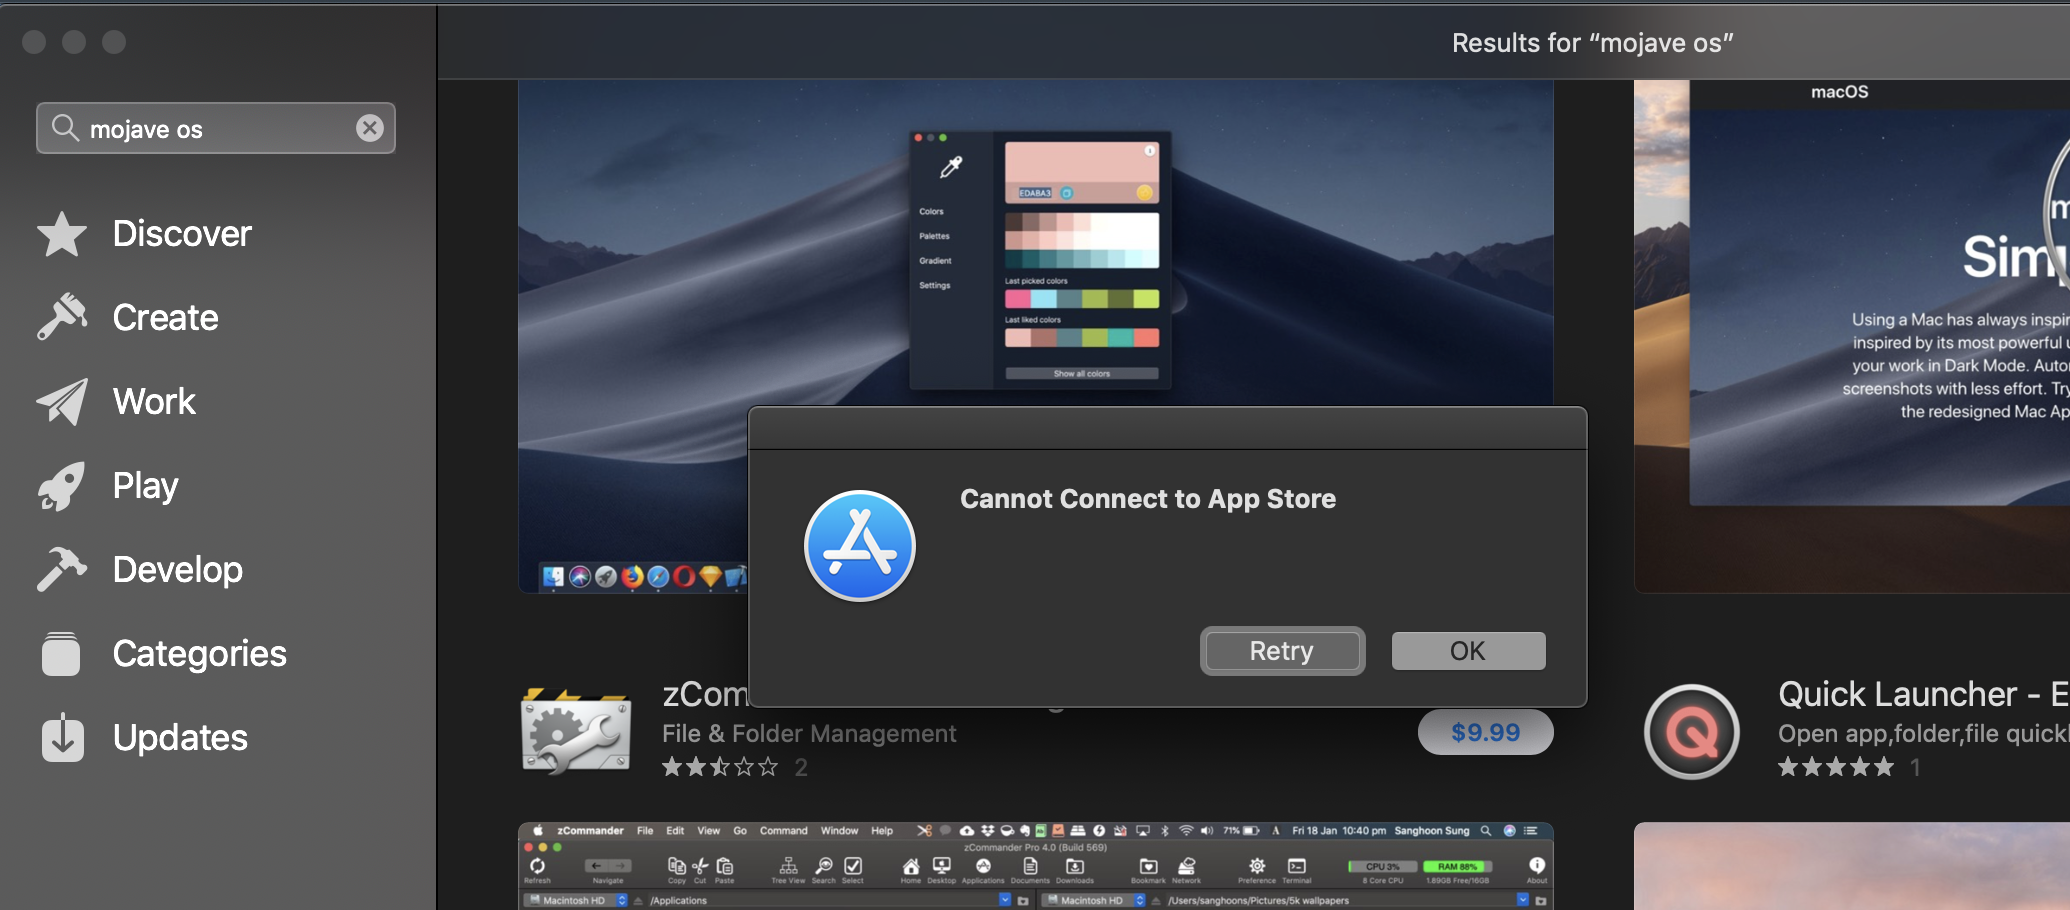This screenshot has width=2070, height=910.
Task: Select Work in the sidebar
Action: (116, 402)
